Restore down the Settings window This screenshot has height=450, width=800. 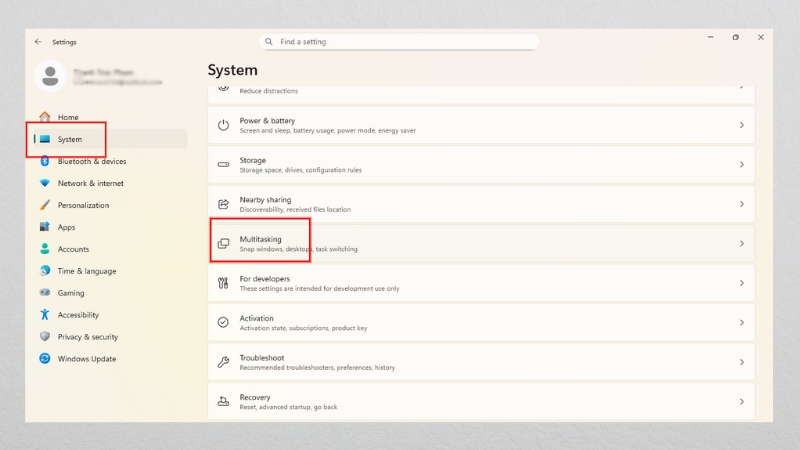[x=736, y=37]
